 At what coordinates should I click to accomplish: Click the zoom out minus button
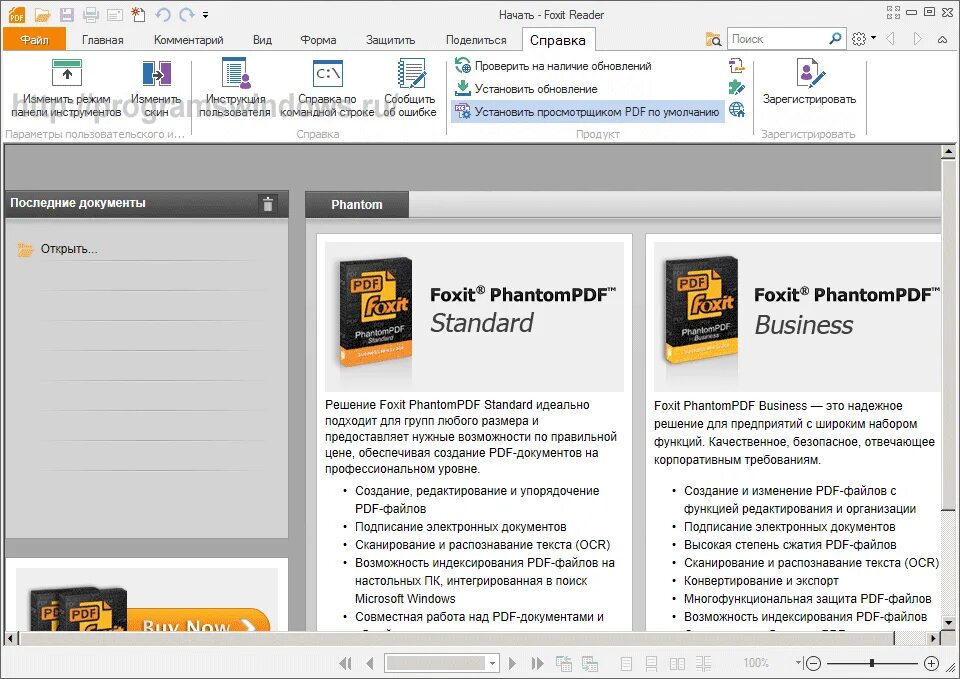(x=813, y=663)
